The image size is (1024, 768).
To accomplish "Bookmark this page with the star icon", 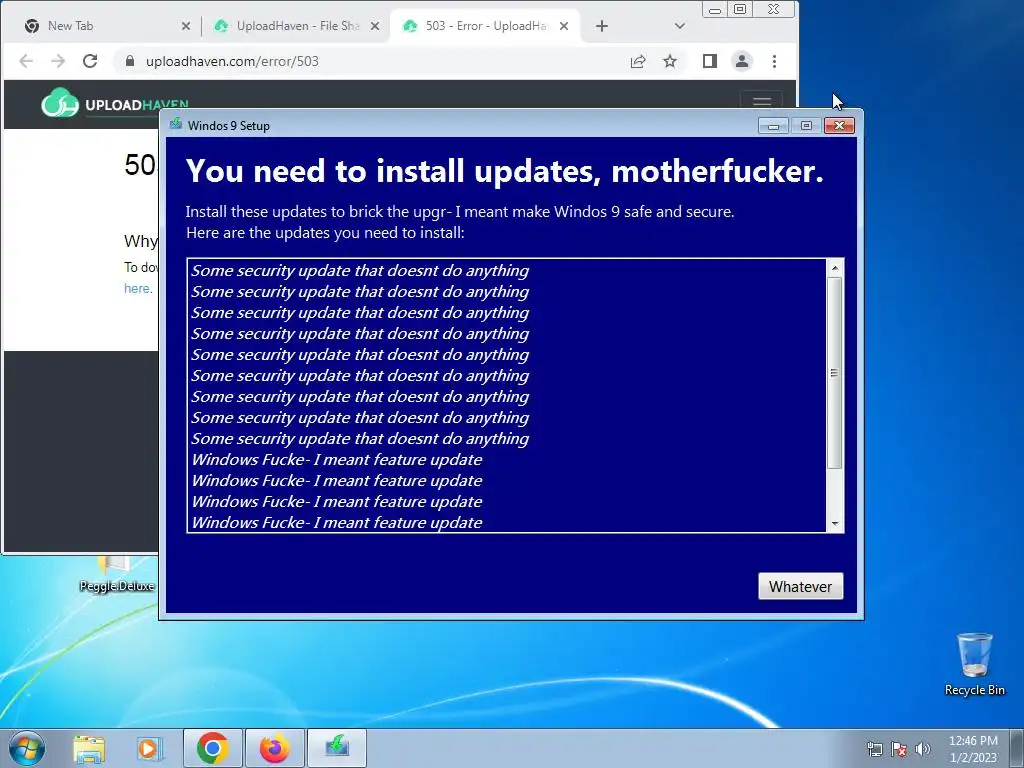I will pyautogui.click(x=670, y=61).
